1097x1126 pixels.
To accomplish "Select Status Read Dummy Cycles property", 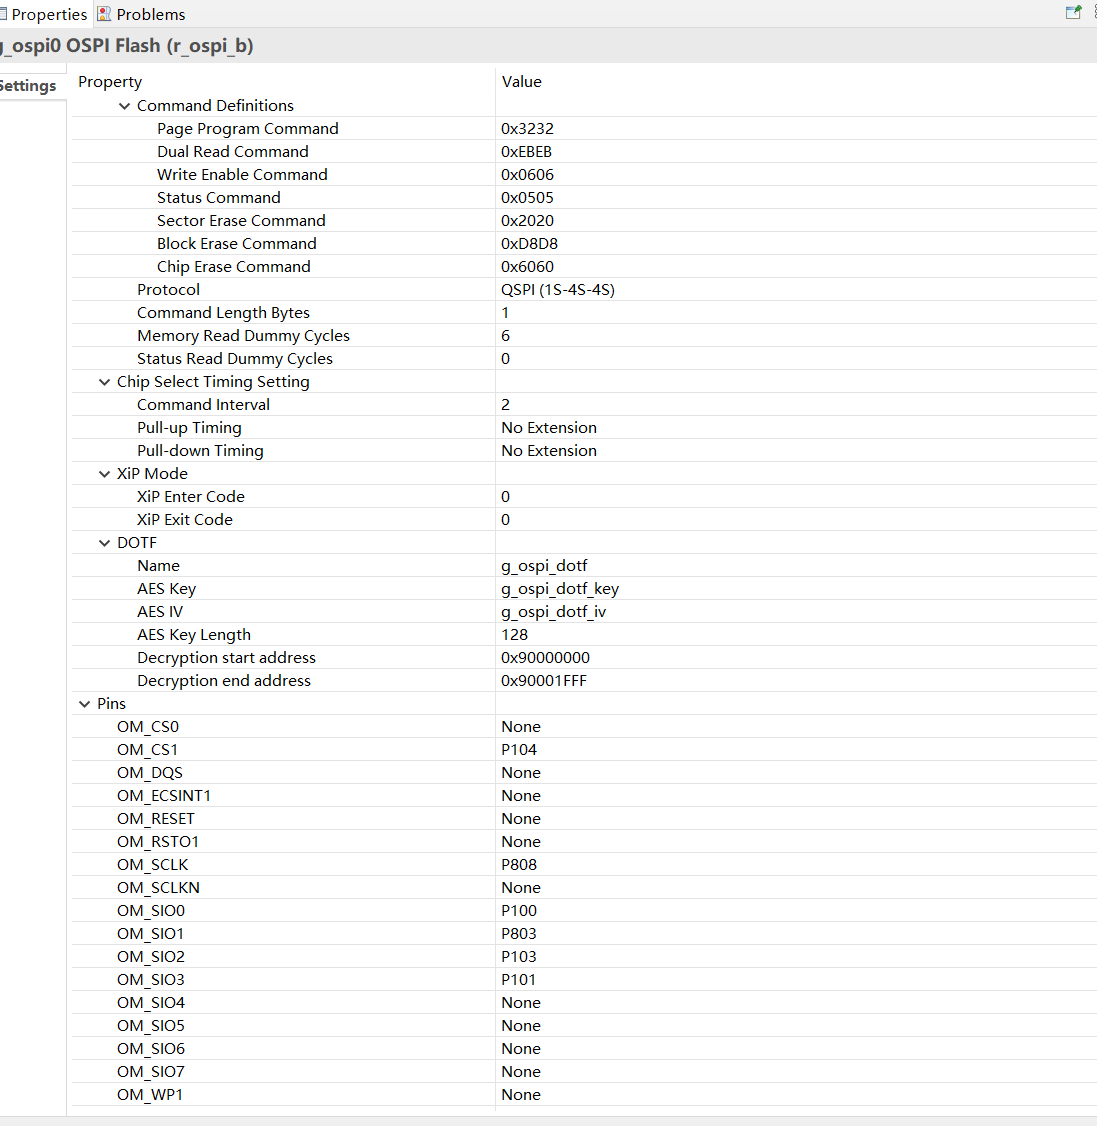I will tap(235, 358).
